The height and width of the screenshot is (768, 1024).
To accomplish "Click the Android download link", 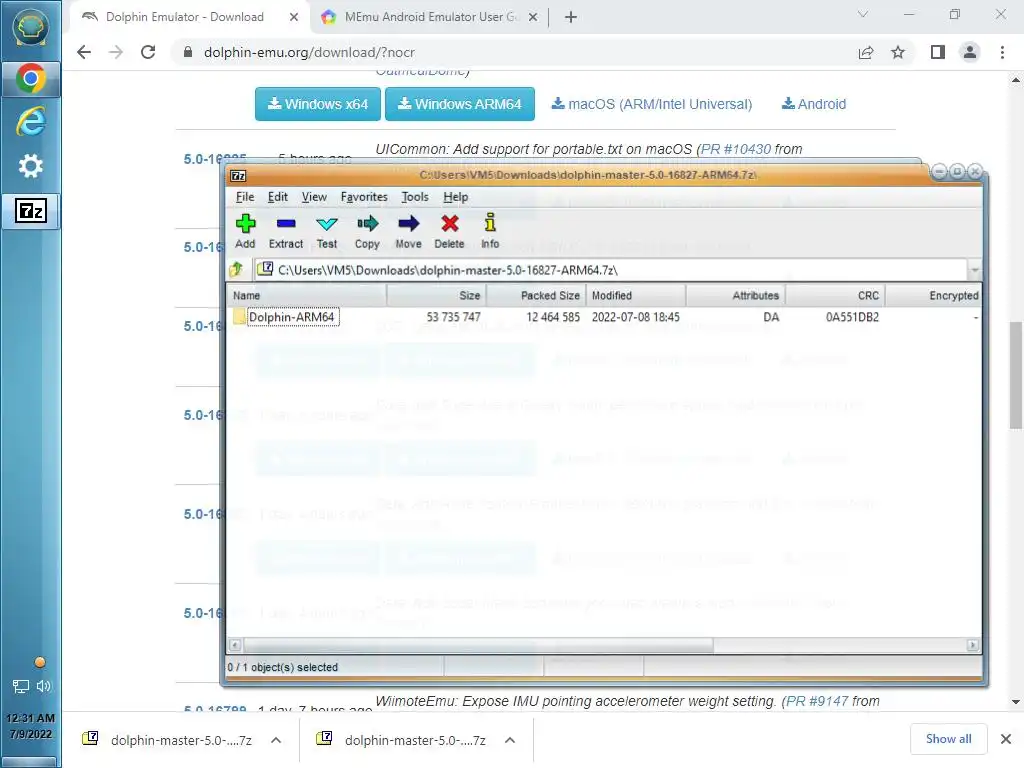I will 814,104.
